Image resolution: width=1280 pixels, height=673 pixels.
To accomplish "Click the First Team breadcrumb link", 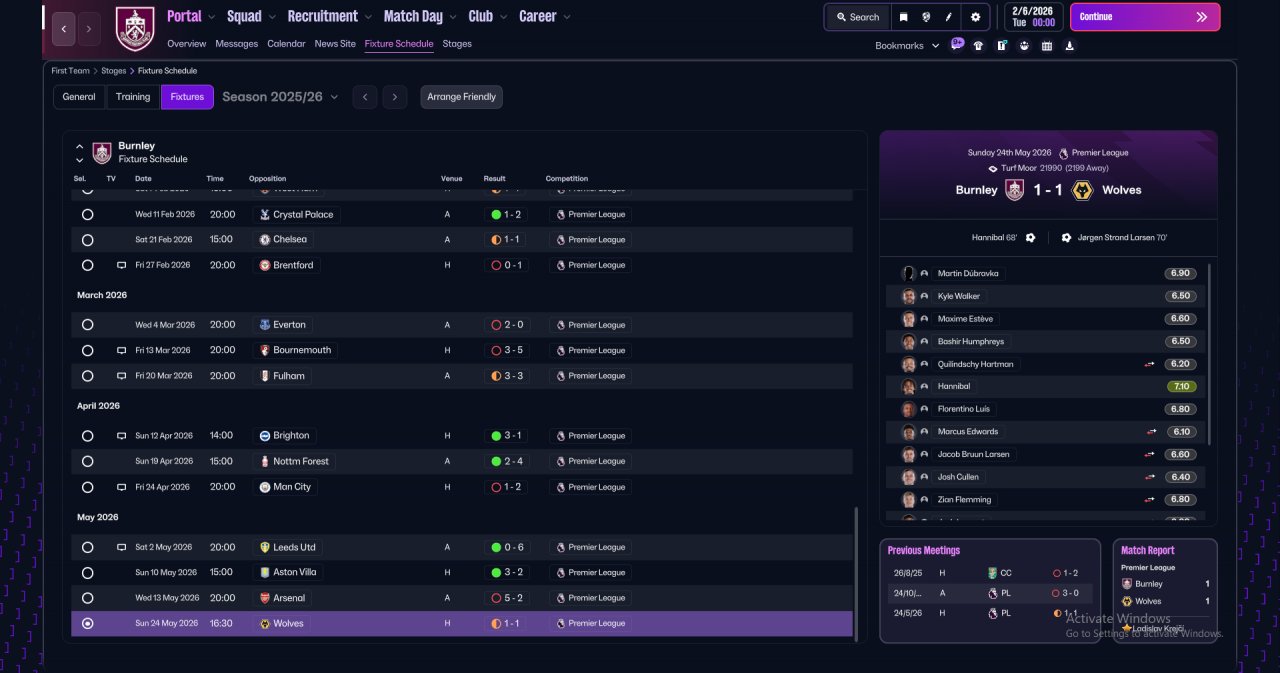I will point(71,71).
